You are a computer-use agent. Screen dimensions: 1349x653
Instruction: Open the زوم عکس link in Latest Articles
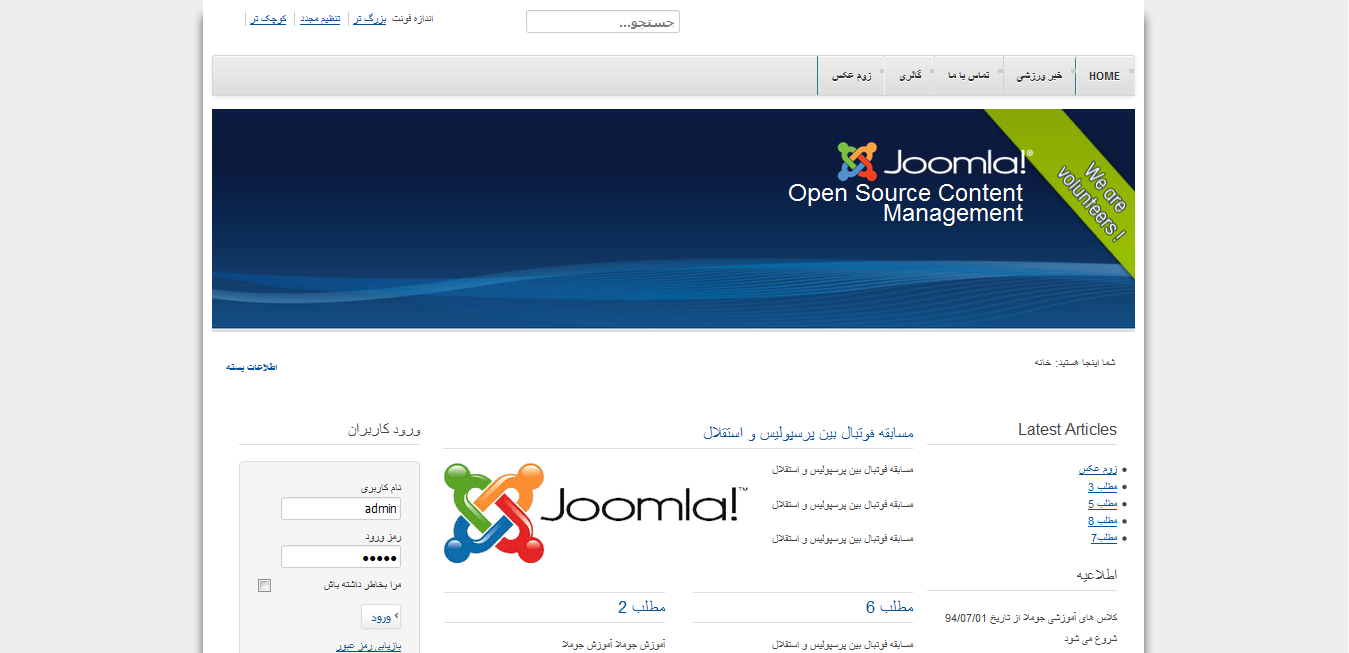click(1098, 469)
